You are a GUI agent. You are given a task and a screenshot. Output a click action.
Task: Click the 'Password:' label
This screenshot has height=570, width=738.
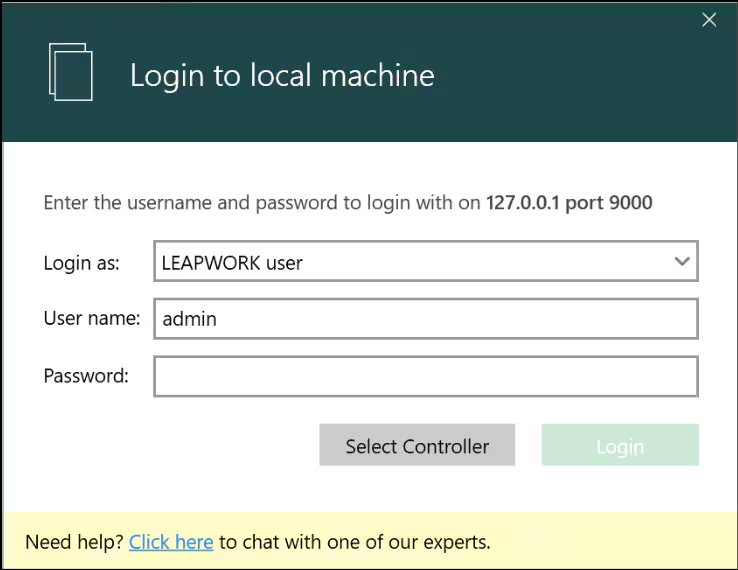click(86, 376)
